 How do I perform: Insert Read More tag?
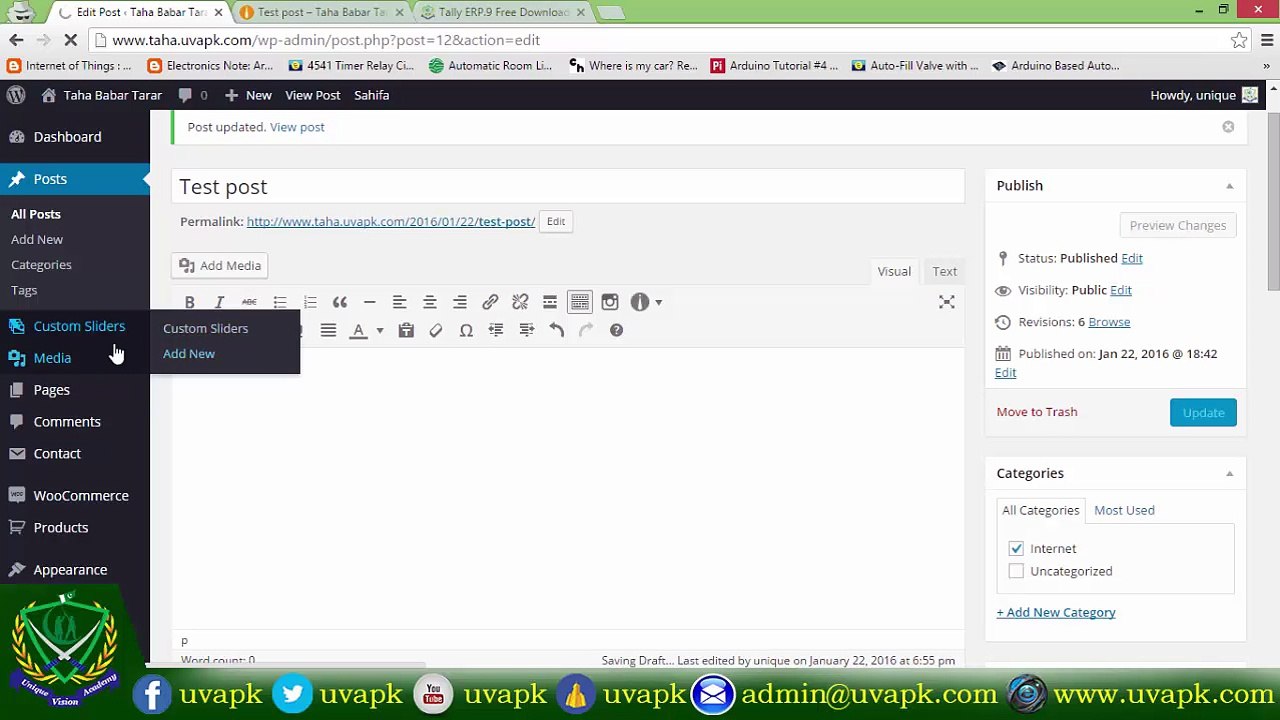pyautogui.click(x=550, y=302)
